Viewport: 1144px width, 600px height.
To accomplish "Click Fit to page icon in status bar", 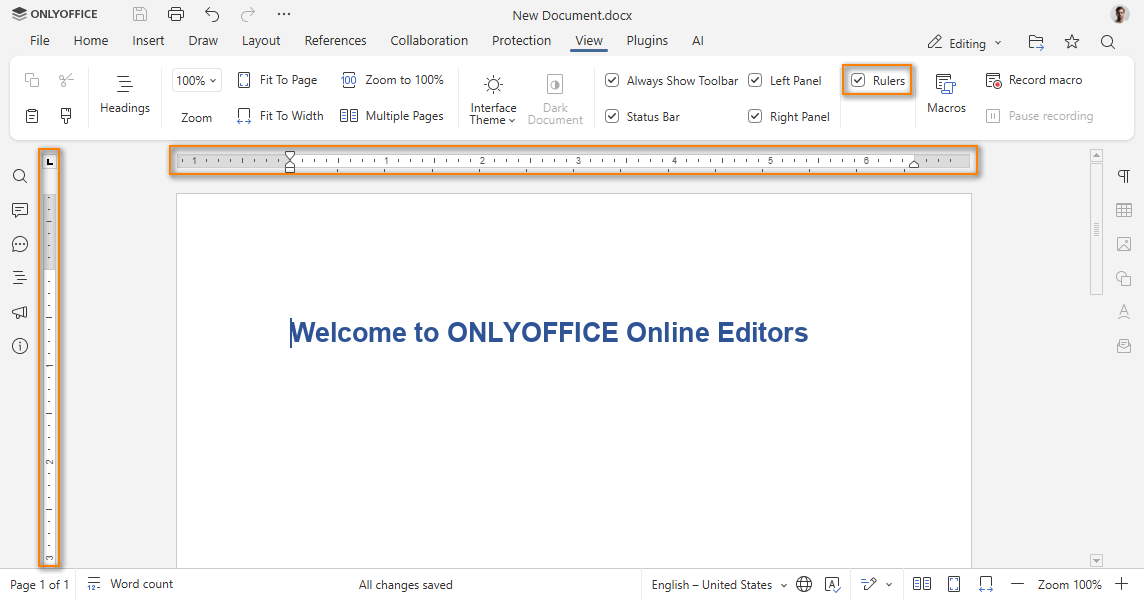I will coord(954,584).
